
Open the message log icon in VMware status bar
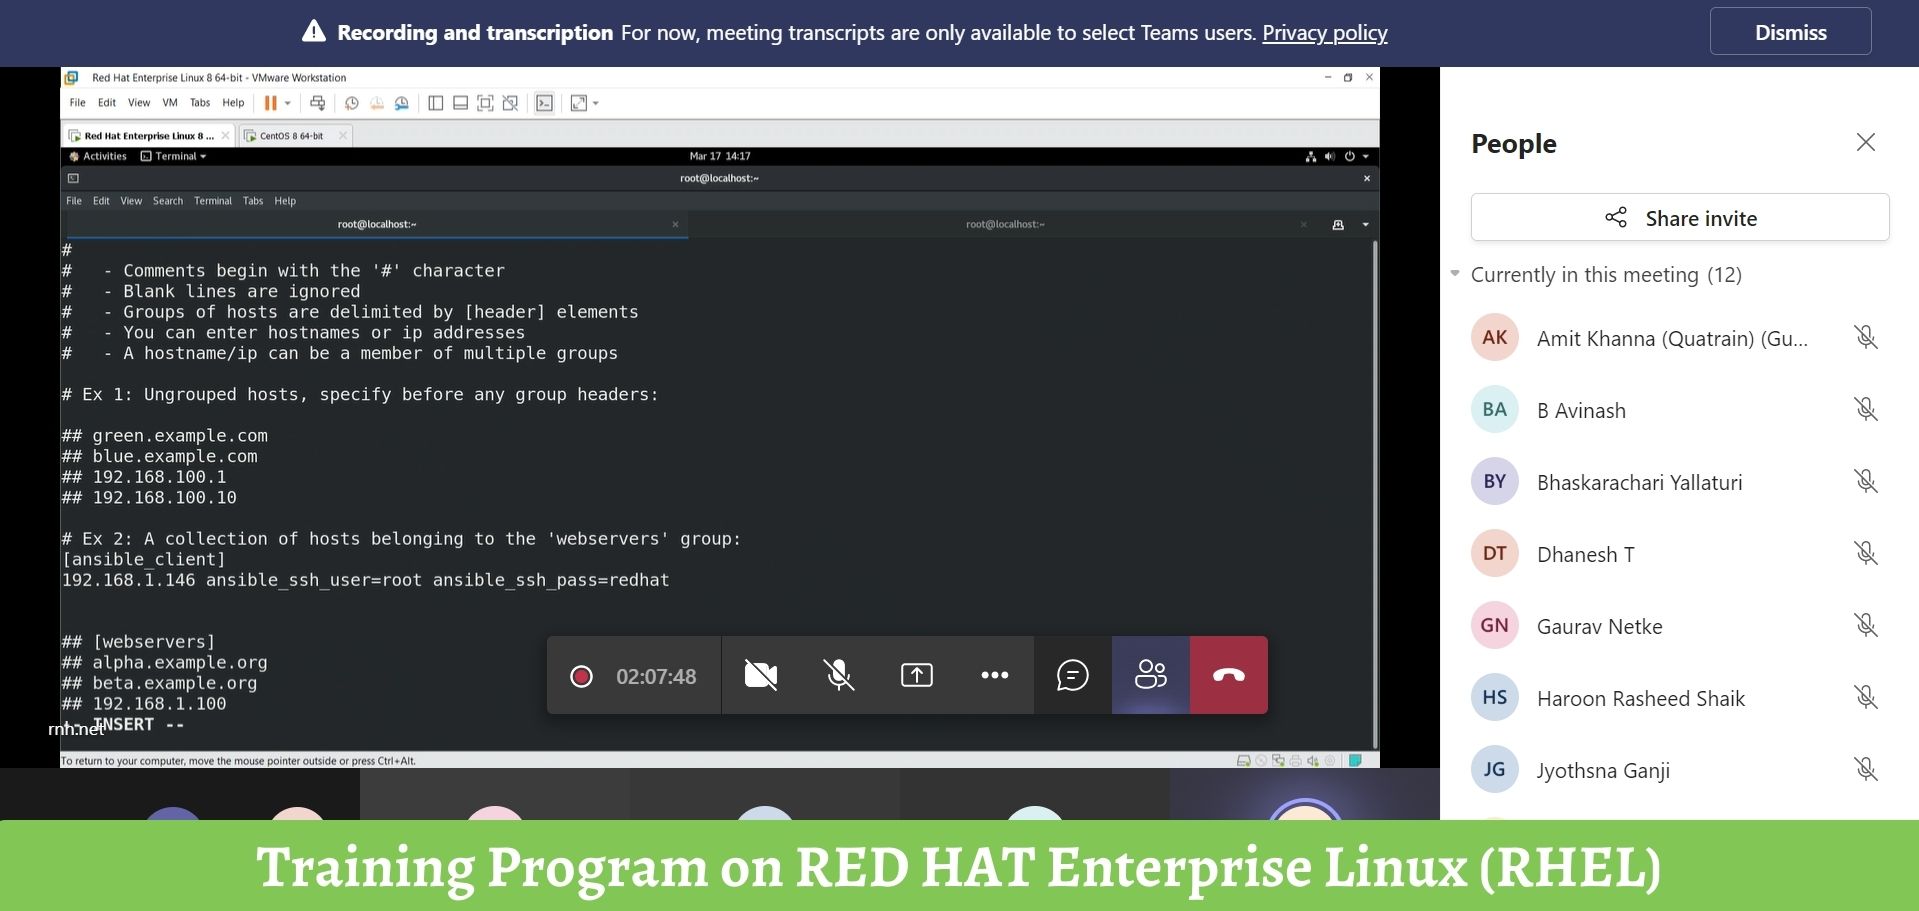point(1355,761)
